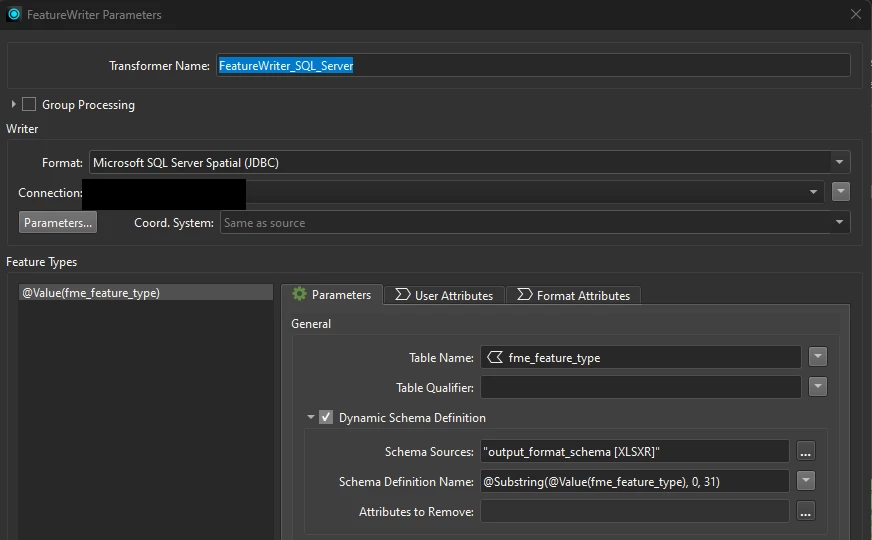Screen dimensions: 872x540
Task: Click the arrow icon on User Attributes tab
Action: point(403,295)
